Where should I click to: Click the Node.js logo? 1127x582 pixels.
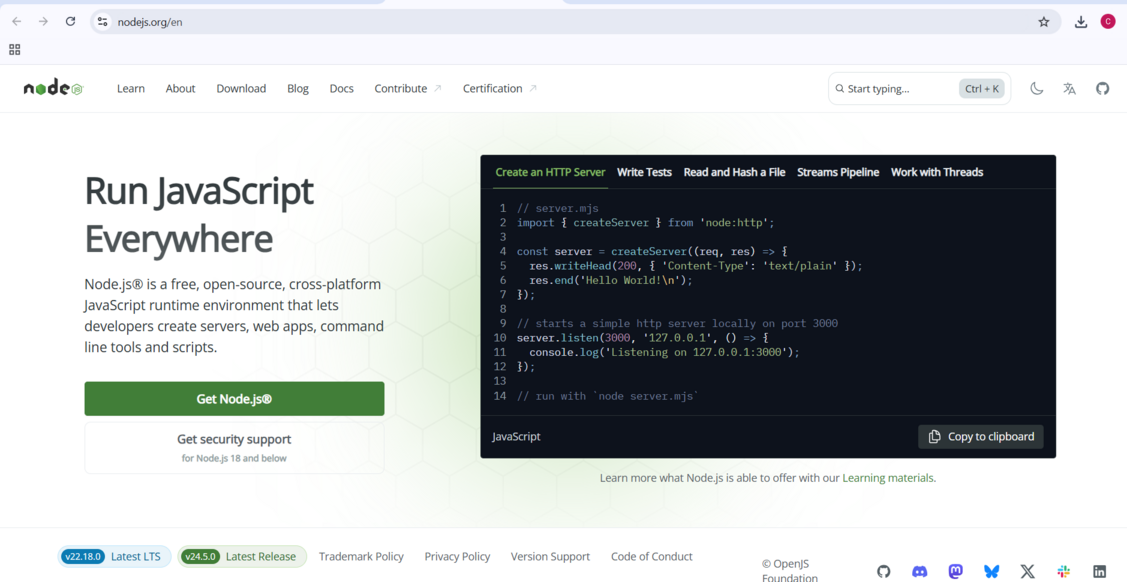point(52,87)
